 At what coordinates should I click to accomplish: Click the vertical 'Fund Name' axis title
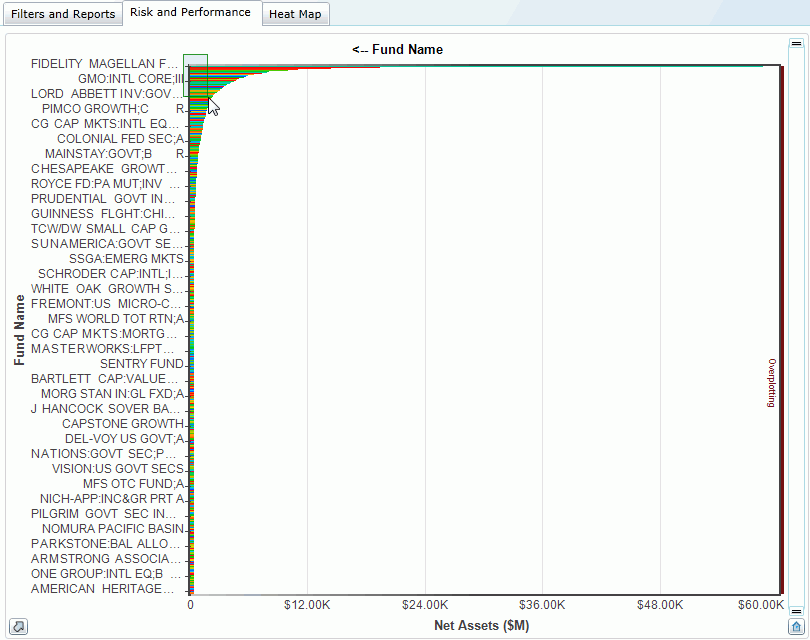coord(20,330)
